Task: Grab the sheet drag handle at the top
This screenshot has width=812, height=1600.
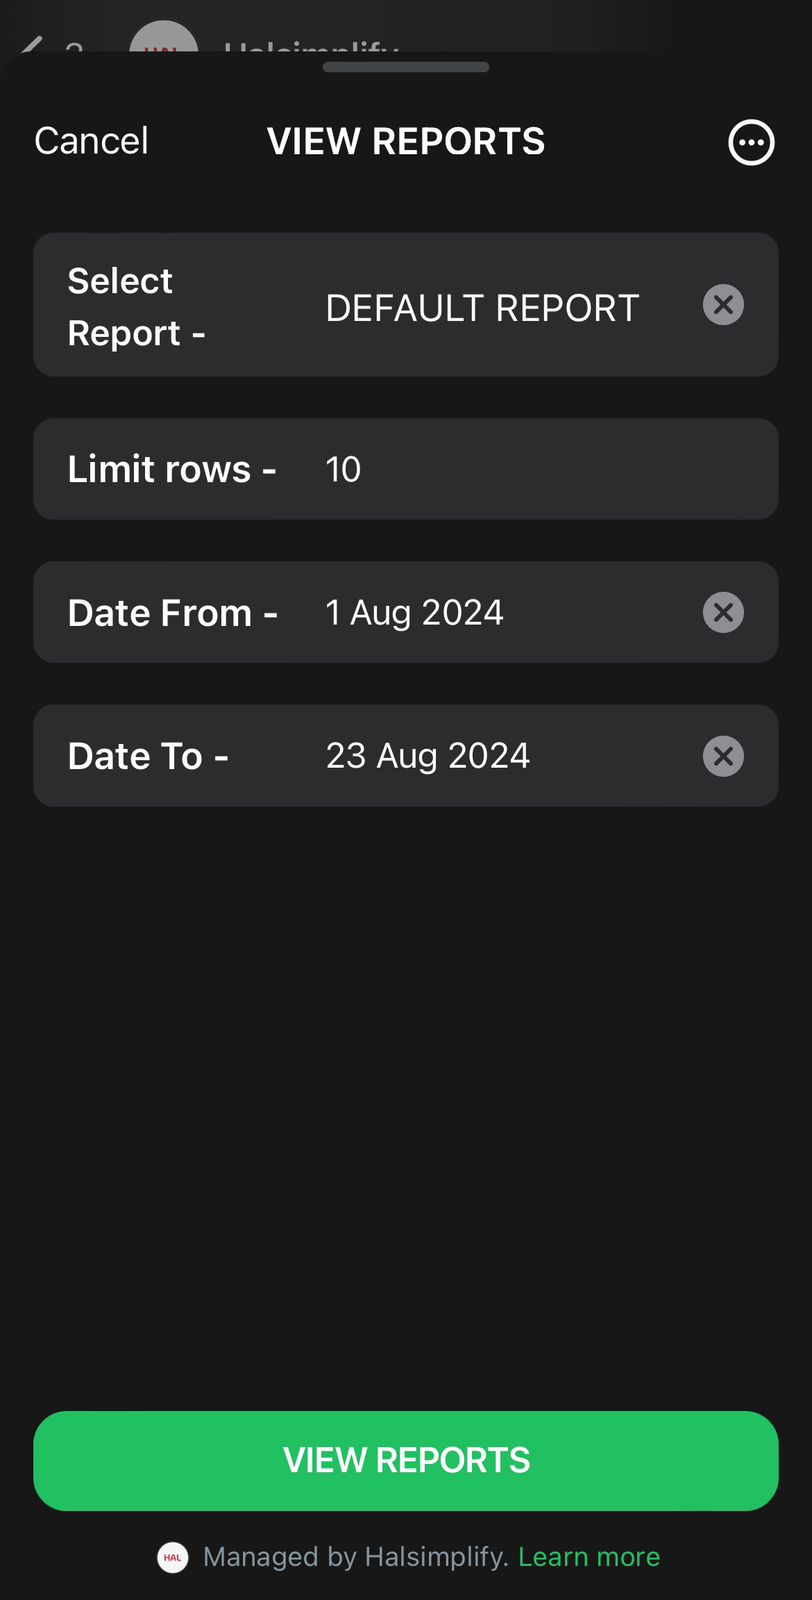Action: pos(406,68)
